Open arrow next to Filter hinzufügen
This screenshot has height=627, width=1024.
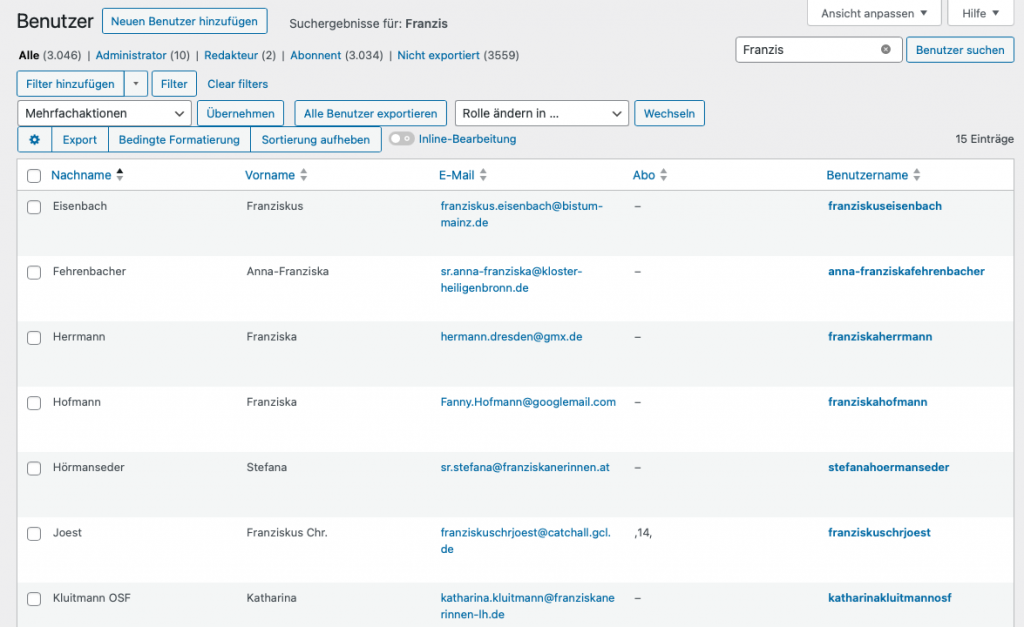[x=136, y=85]
